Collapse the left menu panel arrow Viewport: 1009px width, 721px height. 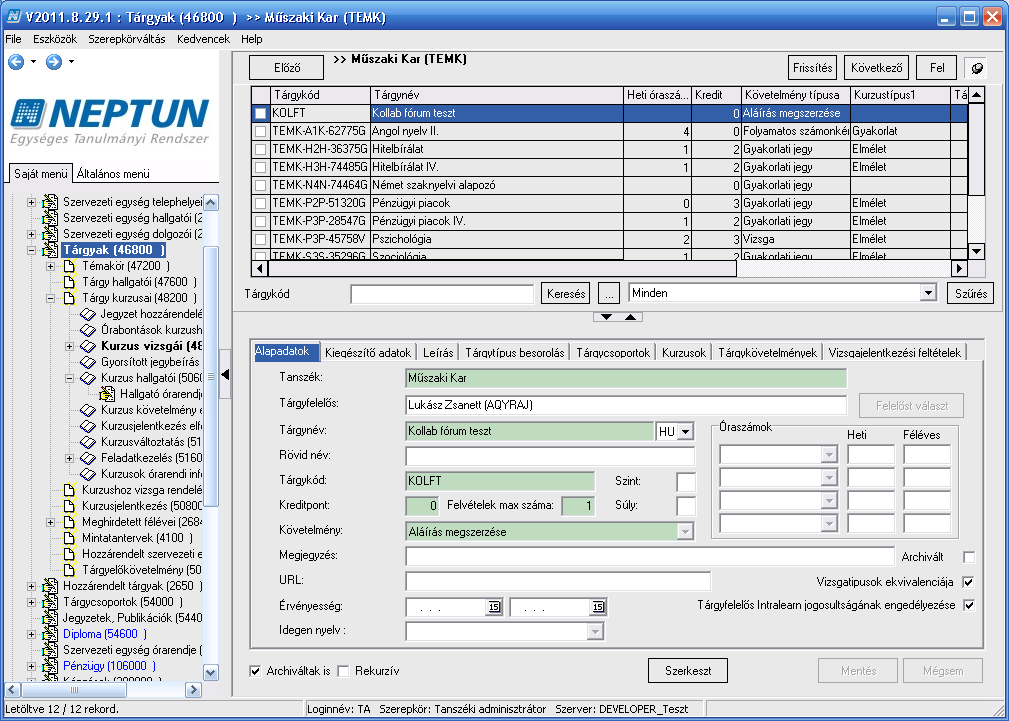click(225, 374)
